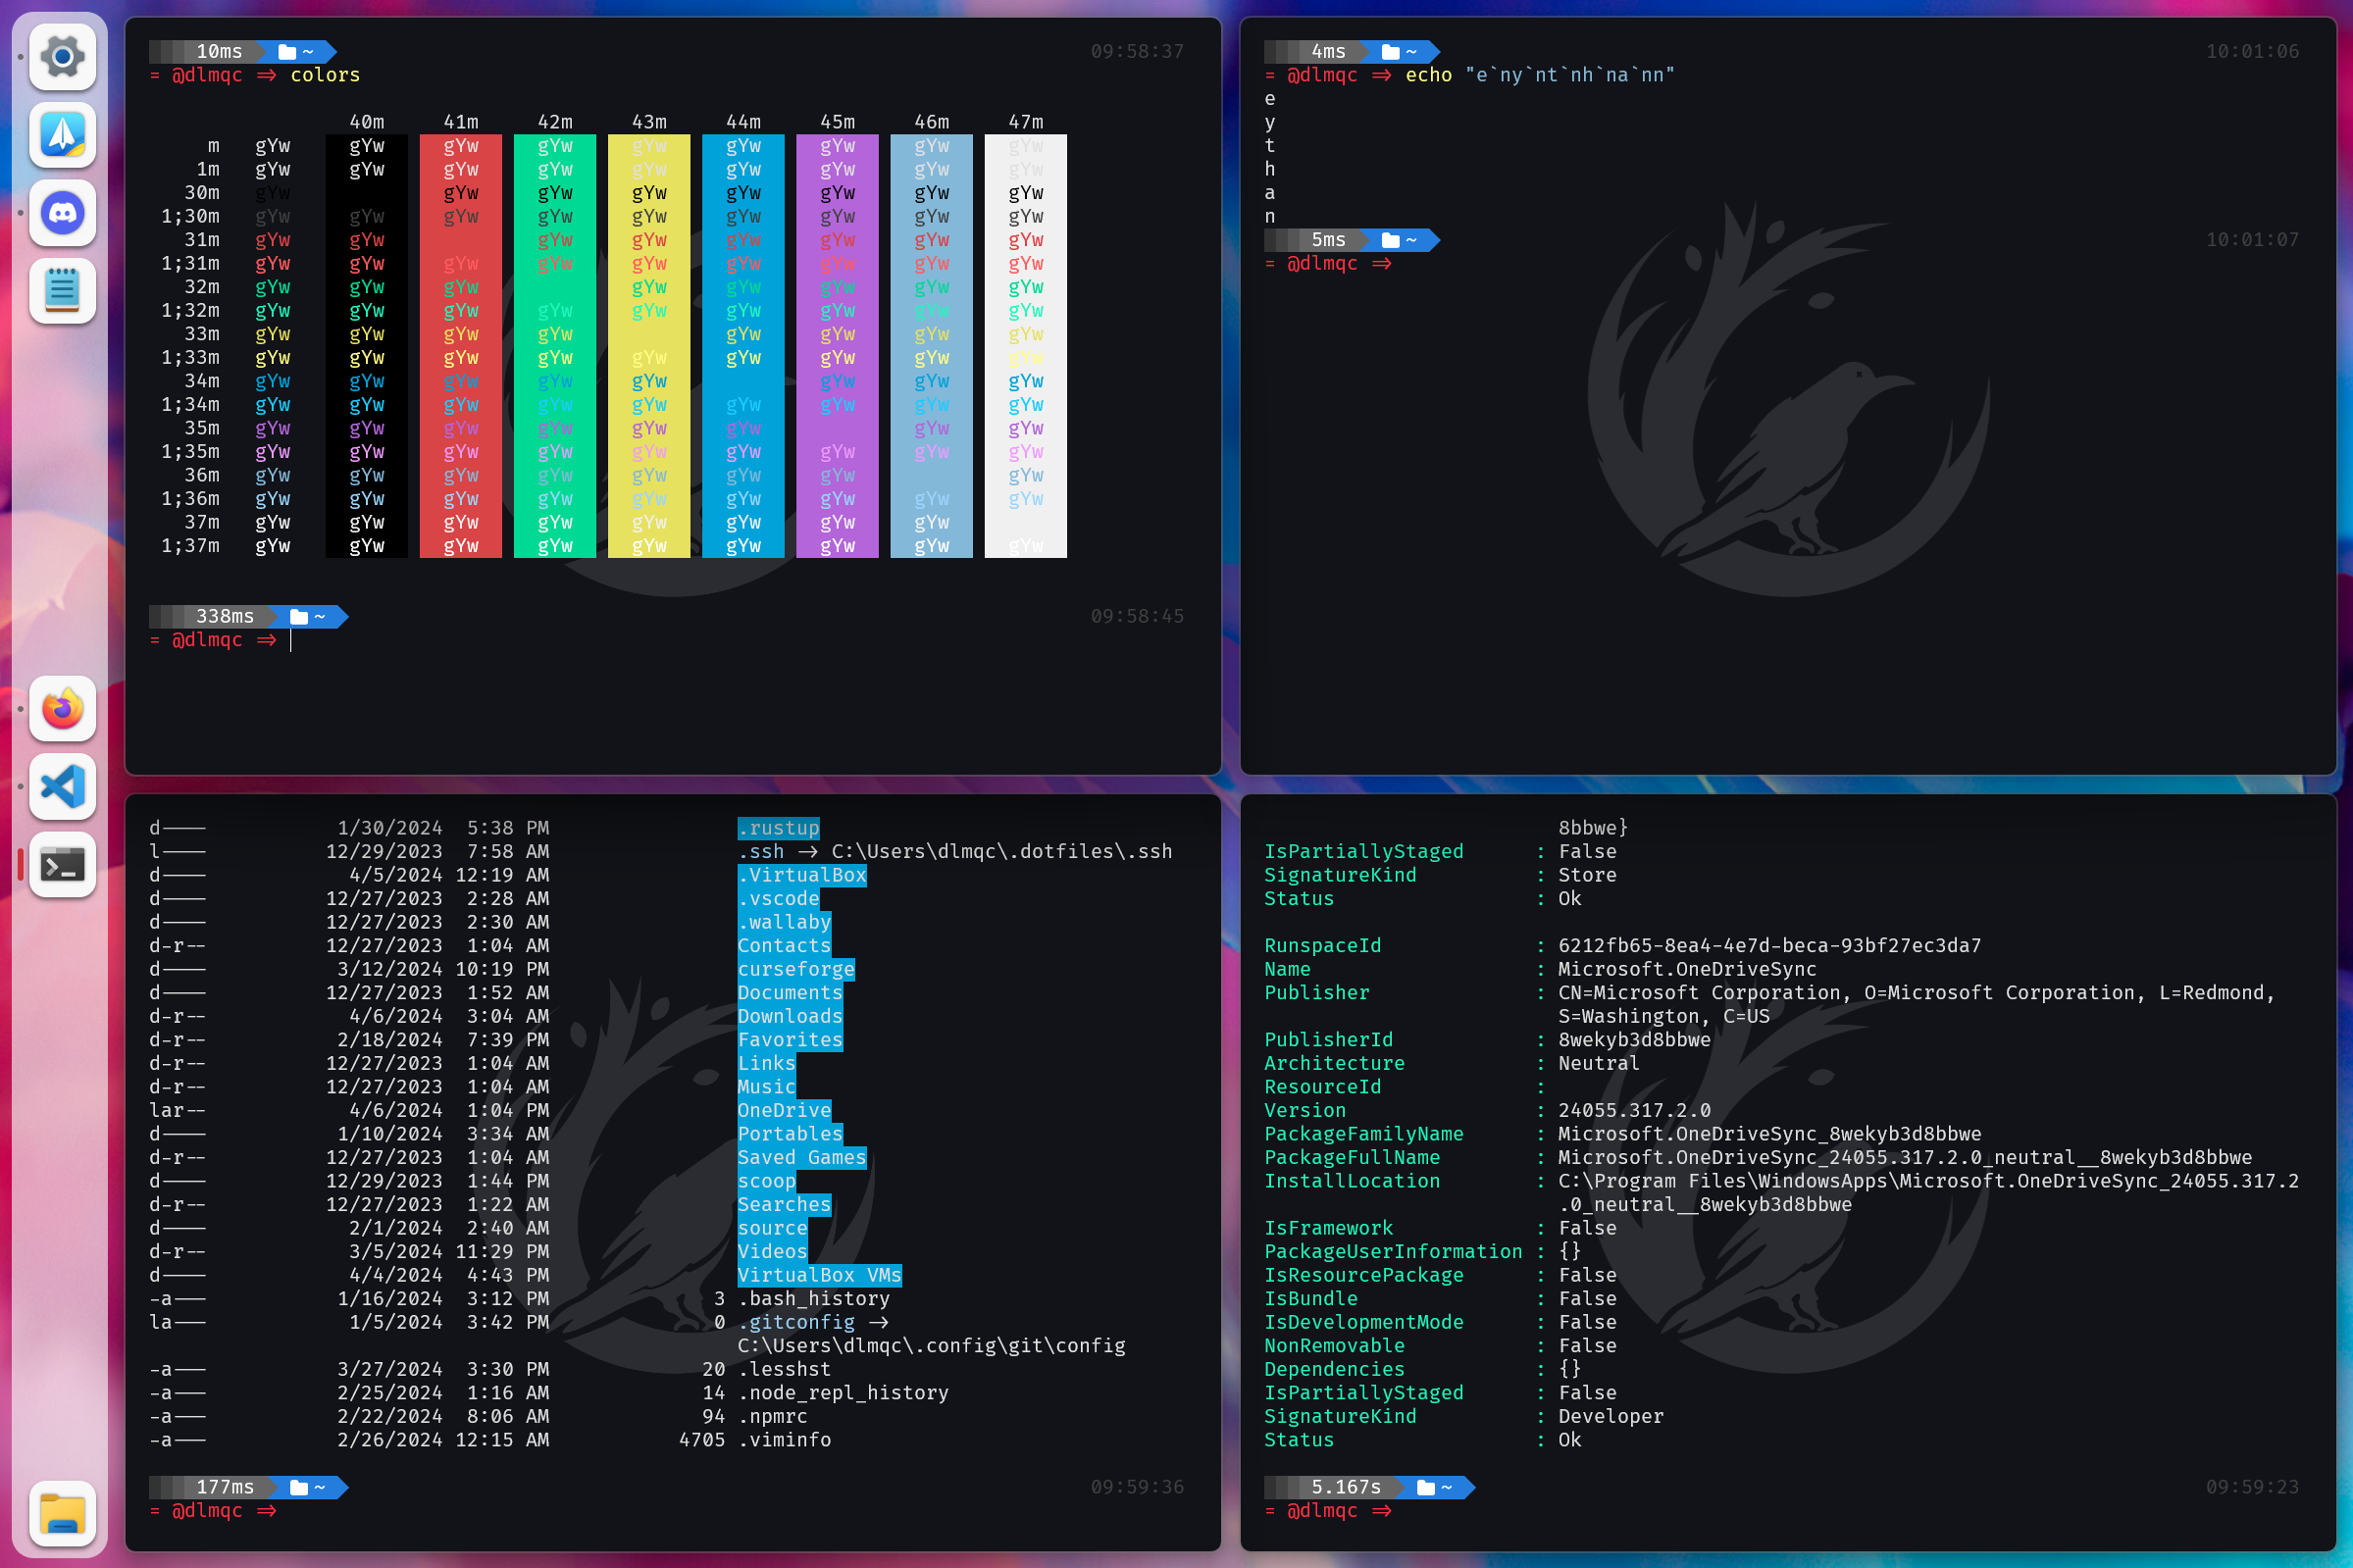Screen dimensions: 2353x1568
Task: Click the .vscode directory entry
Action: pos(778,898)
